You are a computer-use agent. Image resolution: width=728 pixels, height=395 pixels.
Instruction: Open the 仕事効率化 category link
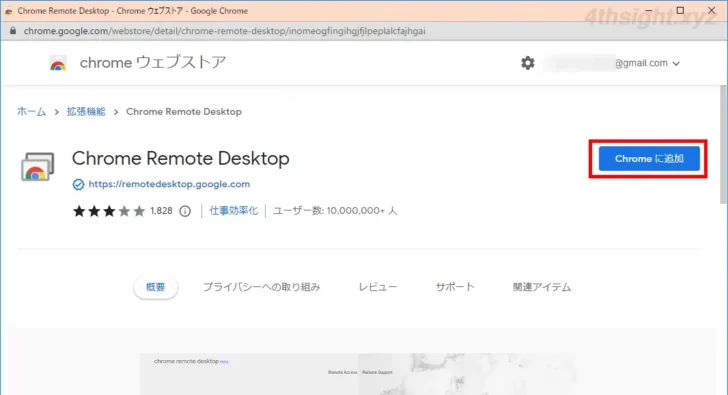pos(234,211)
